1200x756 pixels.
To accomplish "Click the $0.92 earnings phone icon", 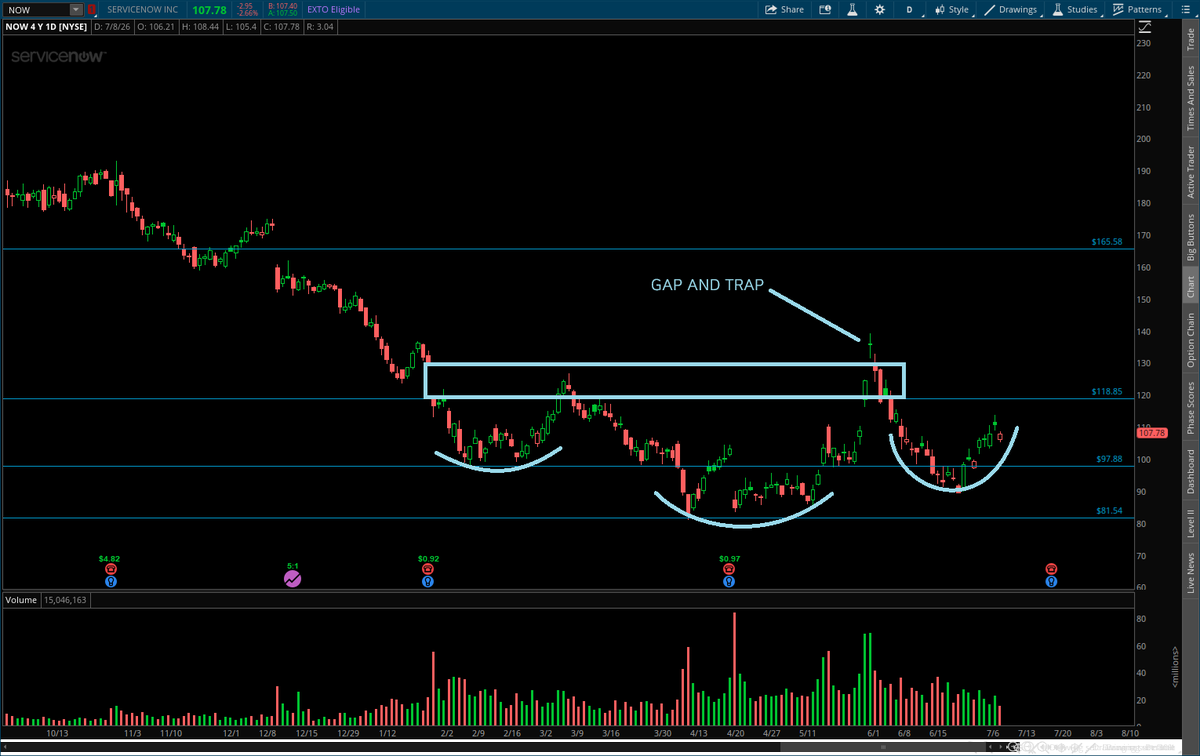I will (428, 568).
